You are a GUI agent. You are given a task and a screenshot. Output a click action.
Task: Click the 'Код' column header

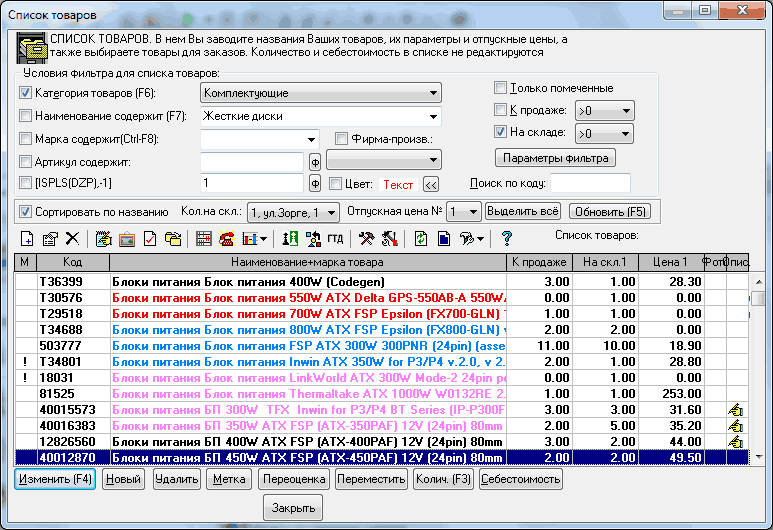click(73, 262)
